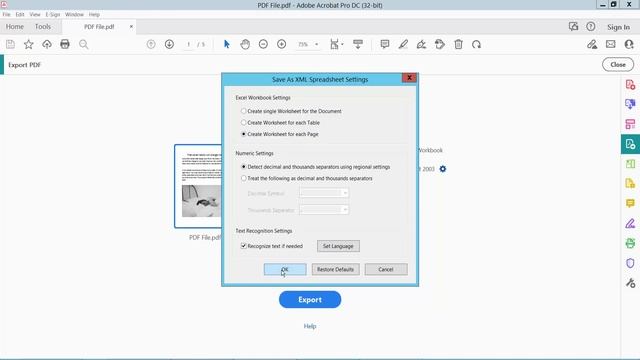The height and width of the screenshot is (360, 640).
Task: Select the PDF File.pdf document tab
Action: click(x=99, y=27)
